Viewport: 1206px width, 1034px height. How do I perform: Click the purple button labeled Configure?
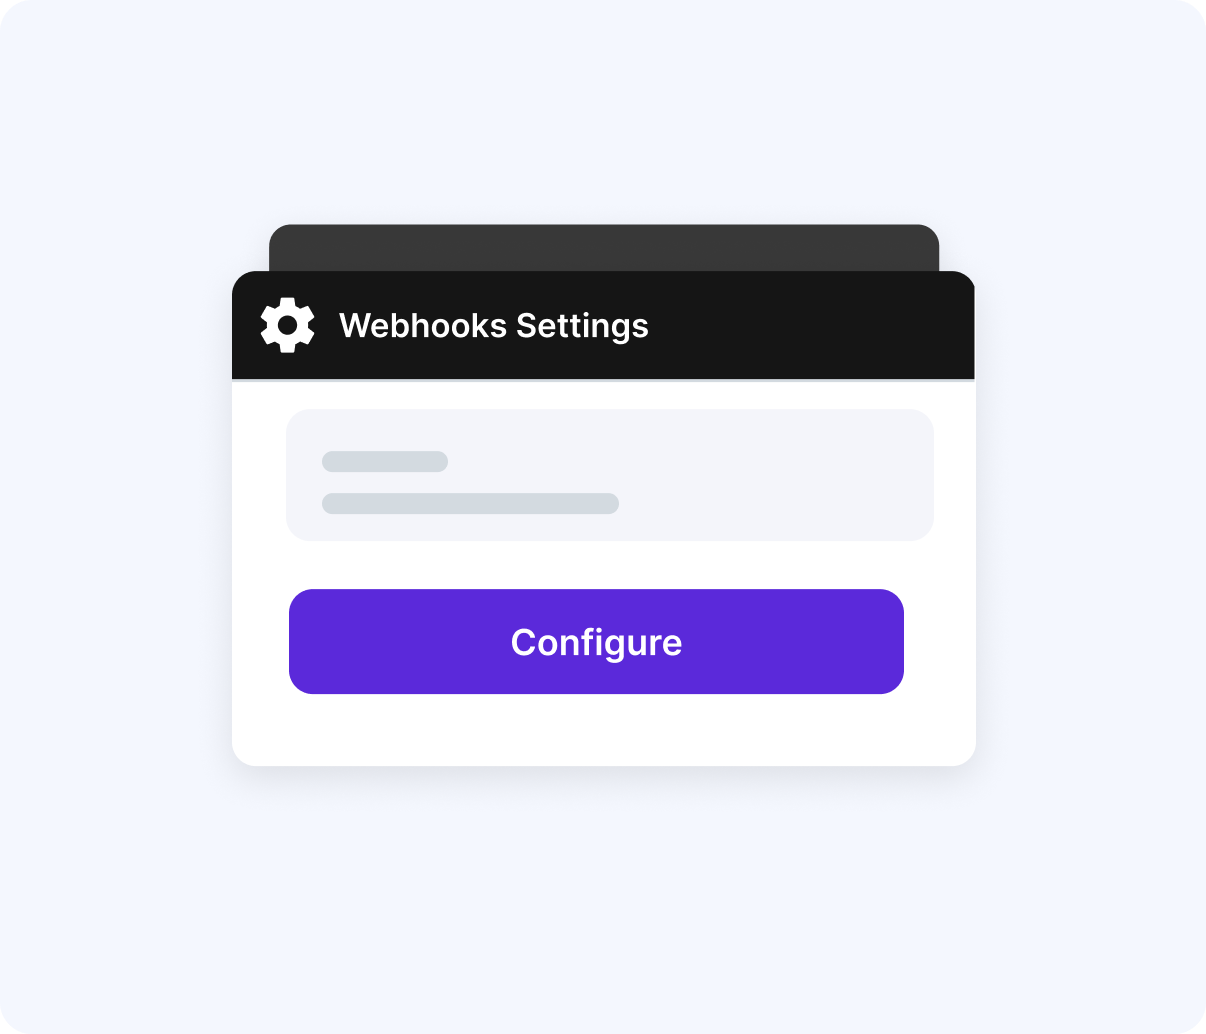click(x=596, y=641)
